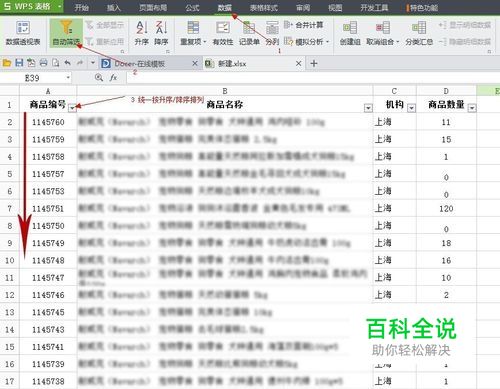The width and height of the screenshot is (500, 389).
Task: Open the 页面布局 ribbon tab
Action: 153,7
